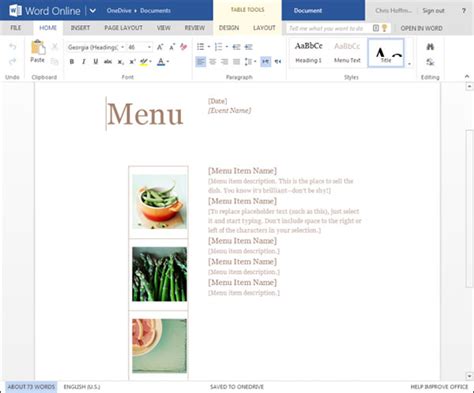The width and height of the screenshot is (474, 393).
Task: Click the Find binoculars icon
Action: [430, 47]
